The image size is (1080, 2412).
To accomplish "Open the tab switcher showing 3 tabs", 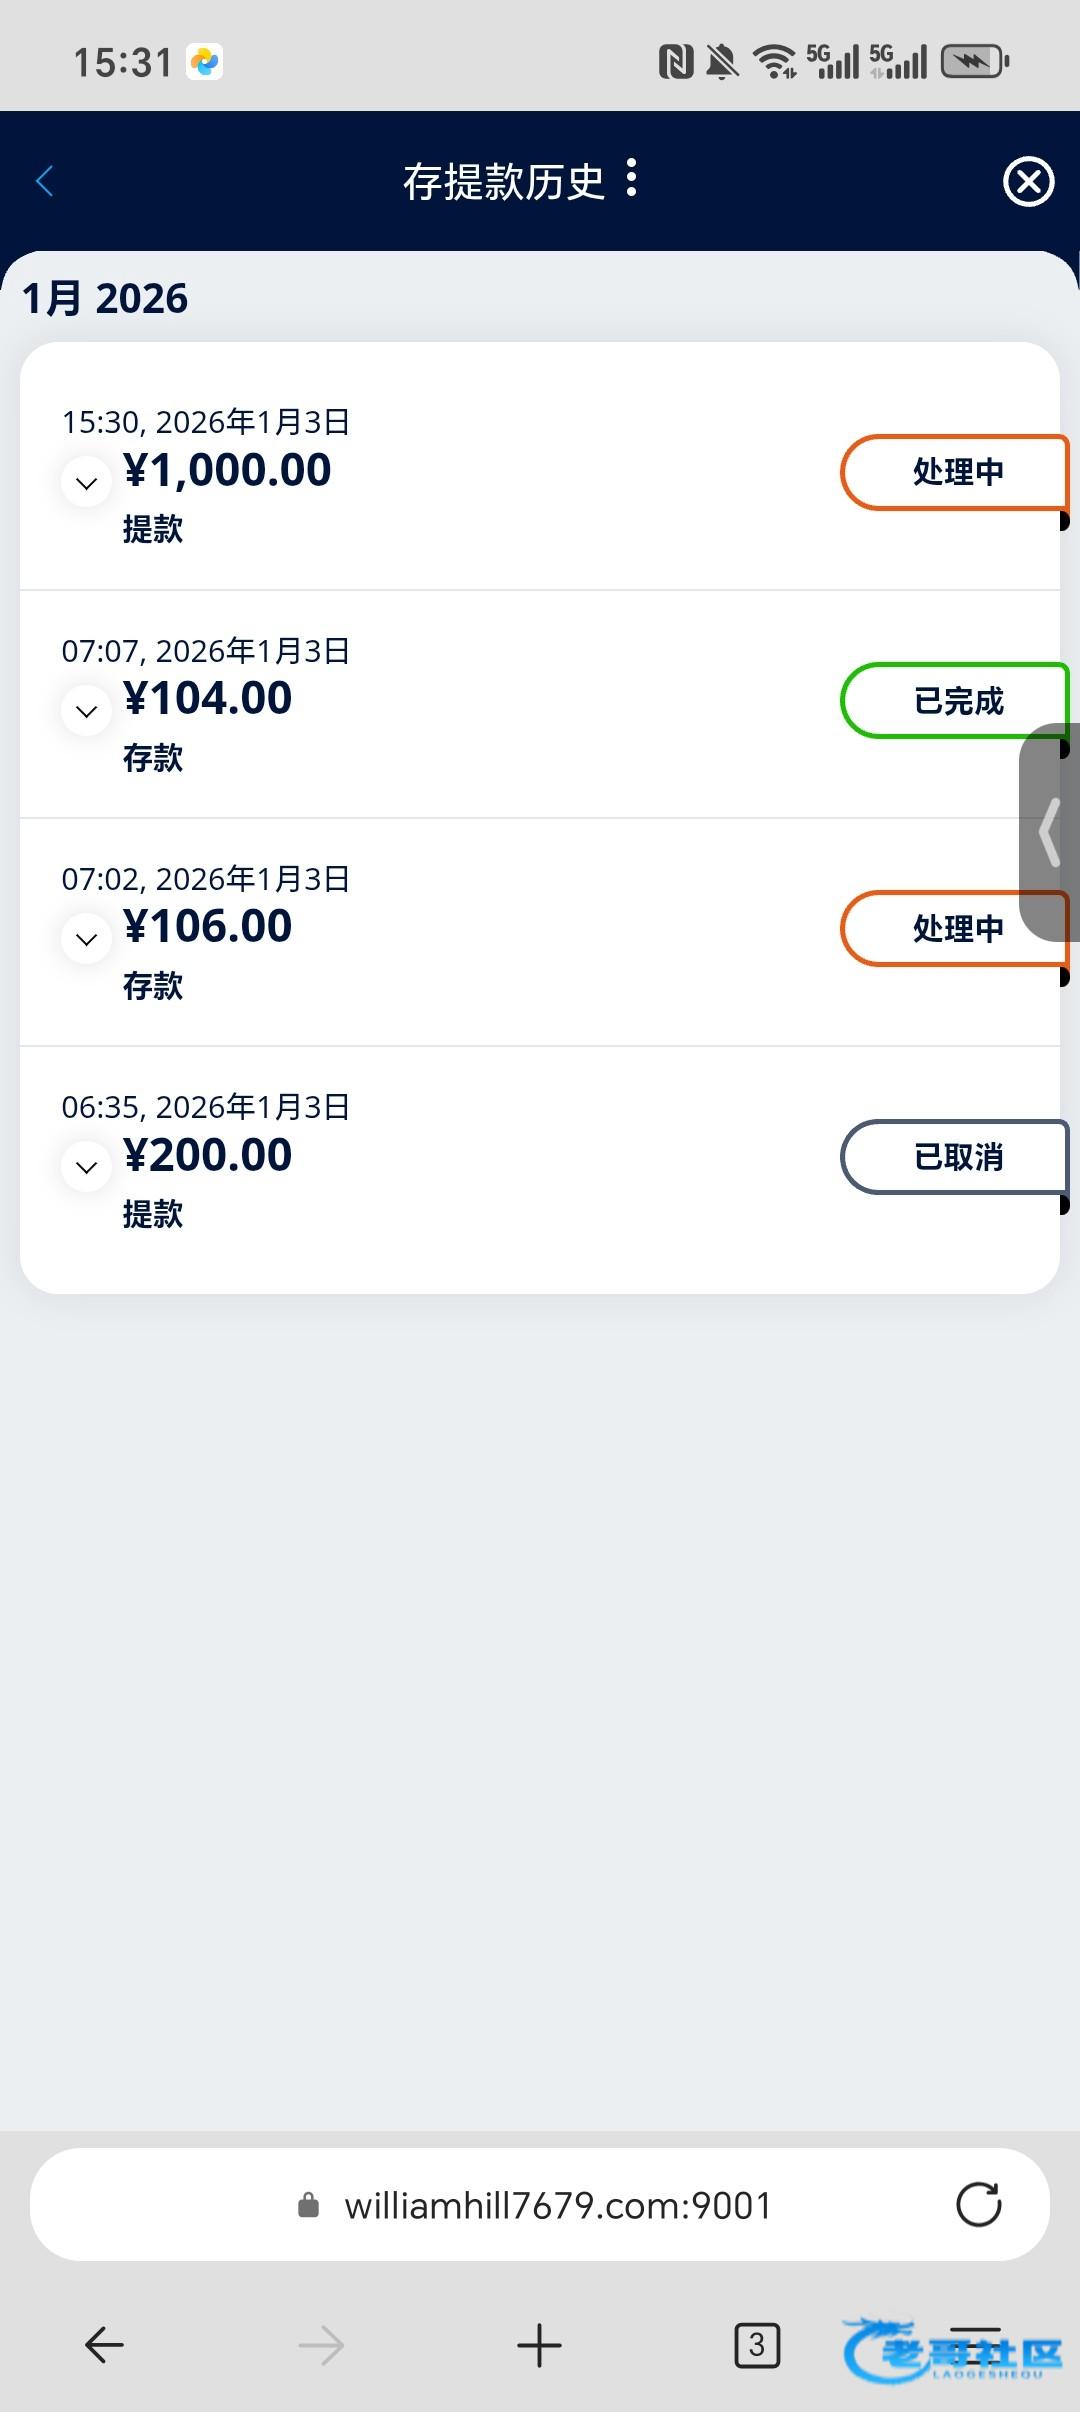I will tap(757, 2345).
